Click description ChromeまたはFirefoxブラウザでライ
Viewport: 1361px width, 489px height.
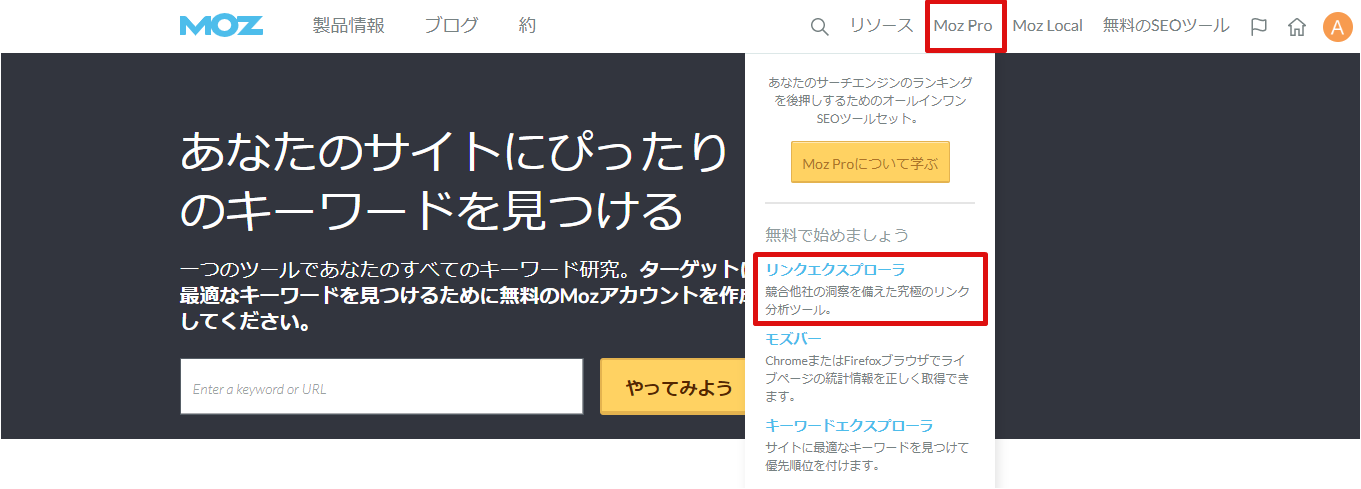pos(867,379)
